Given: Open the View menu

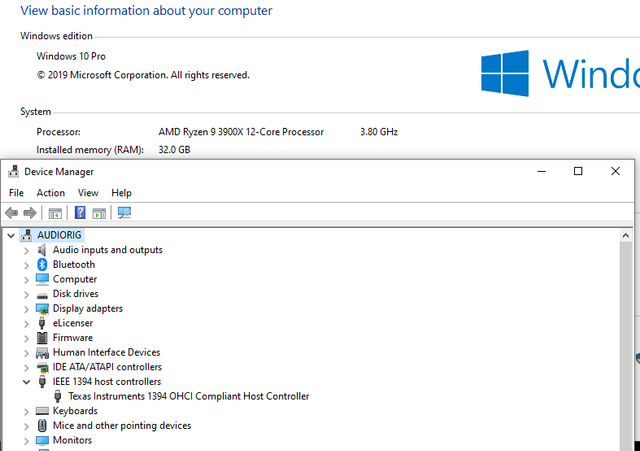Looking at the screenshot, I should [88, 193].
